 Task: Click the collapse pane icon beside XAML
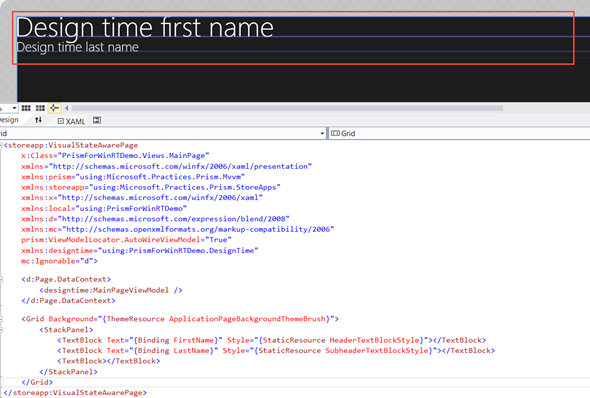(x=97, y=120)
